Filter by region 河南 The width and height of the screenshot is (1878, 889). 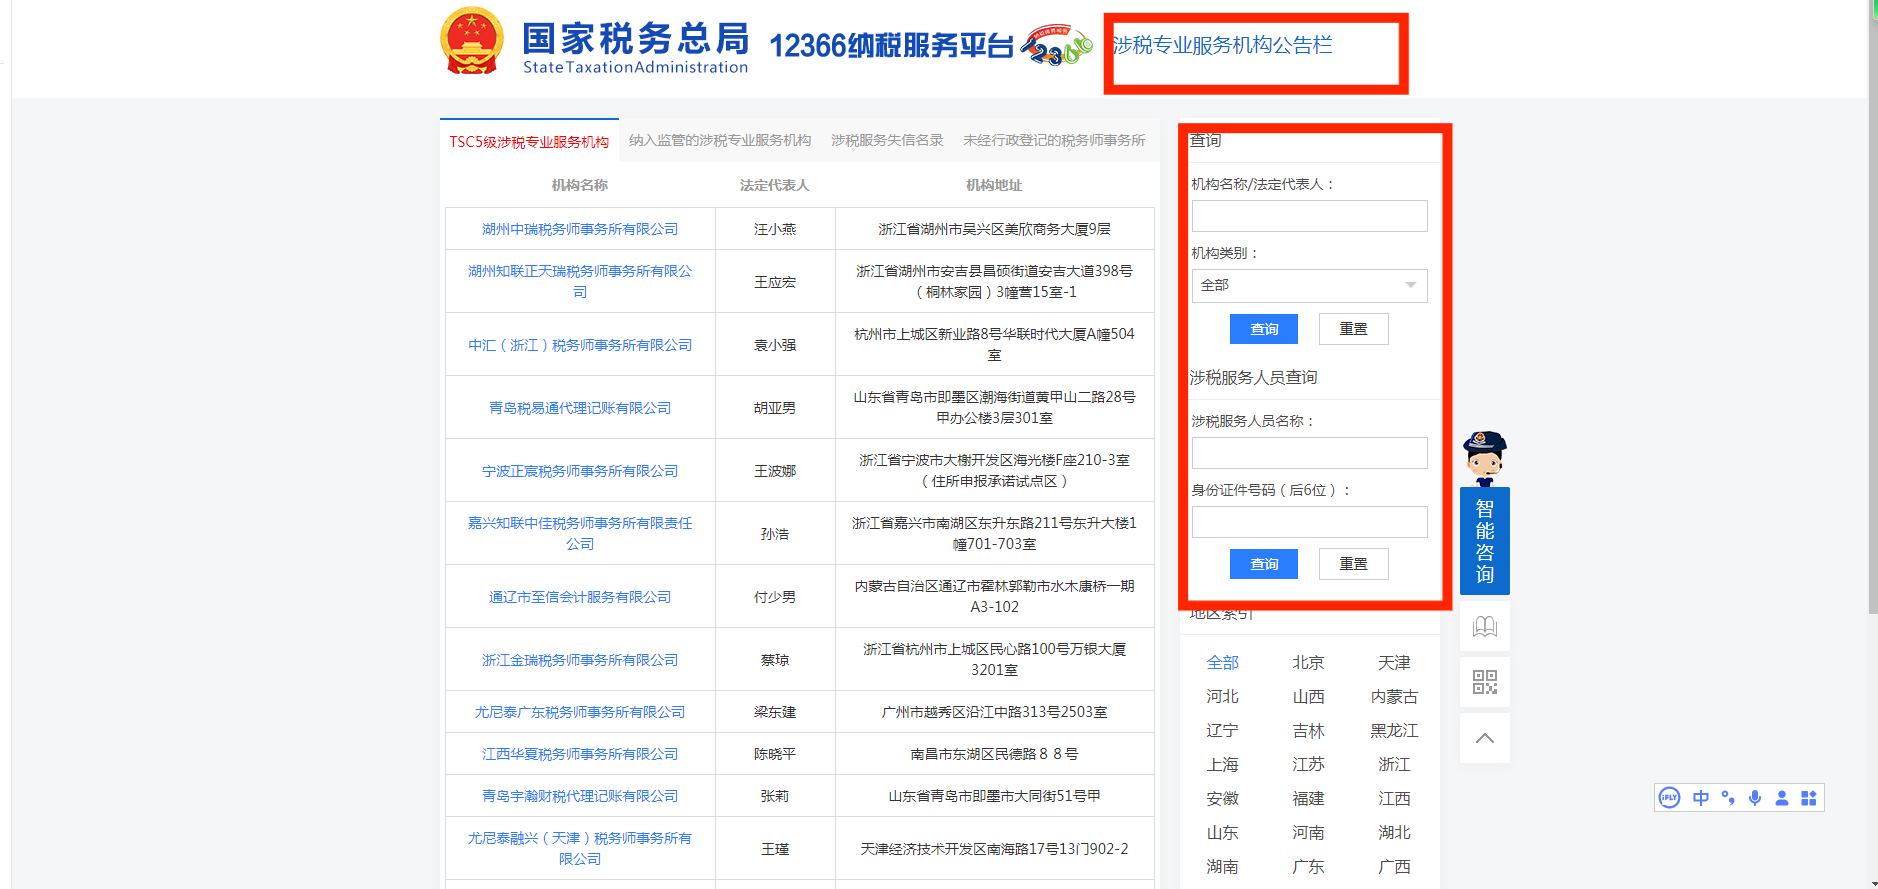1308,833
